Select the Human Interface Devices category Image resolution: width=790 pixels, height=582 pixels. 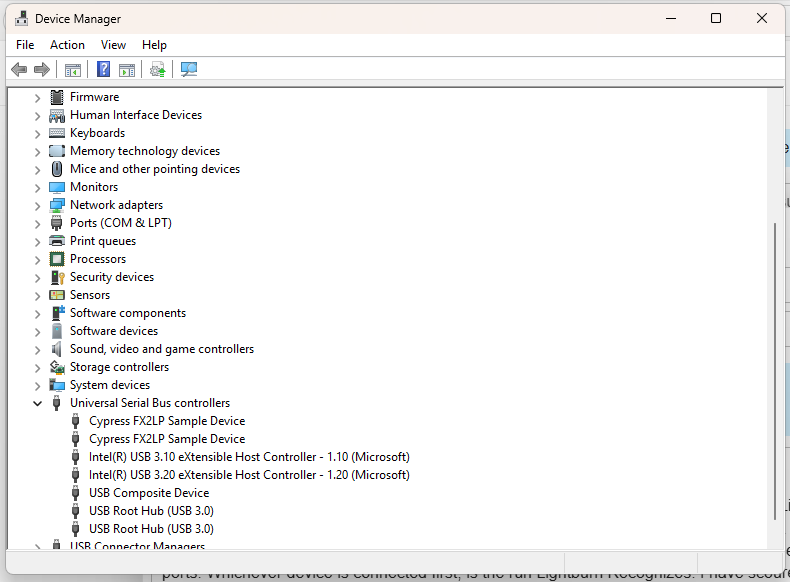(135, 115)
